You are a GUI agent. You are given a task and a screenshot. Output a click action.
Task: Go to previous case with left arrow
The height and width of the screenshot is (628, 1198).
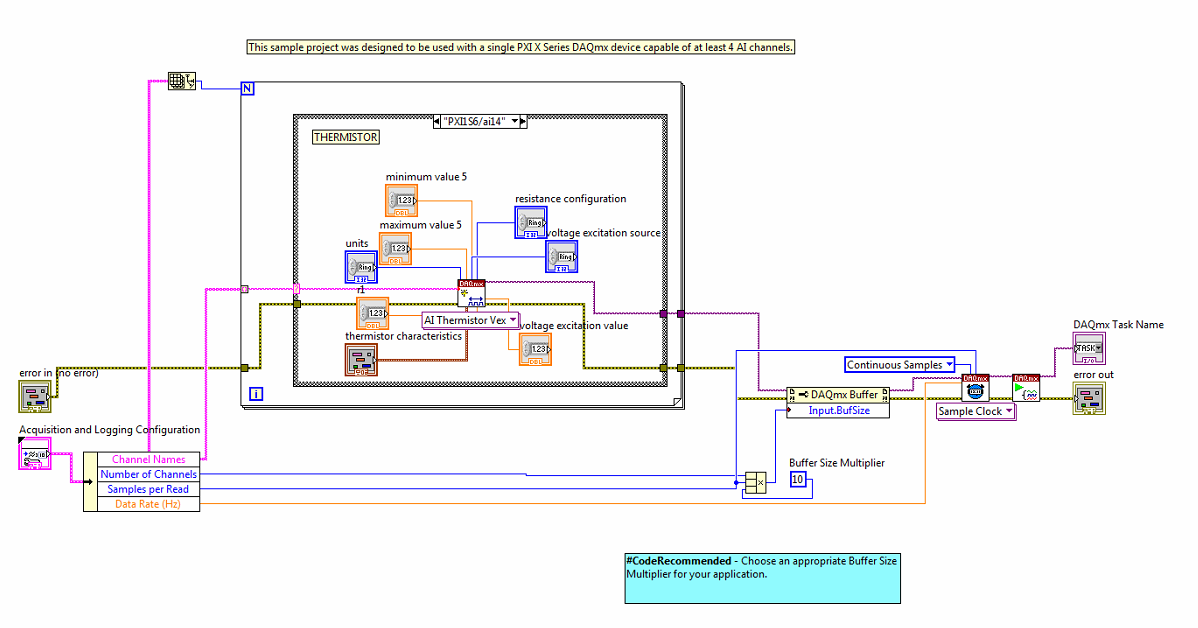(x=436, y=121)
